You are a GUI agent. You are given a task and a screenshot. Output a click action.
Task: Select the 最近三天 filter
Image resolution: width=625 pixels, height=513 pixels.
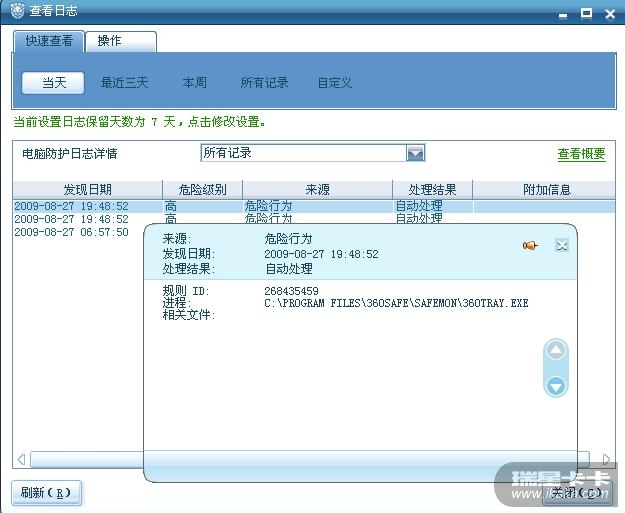(124, 83)
